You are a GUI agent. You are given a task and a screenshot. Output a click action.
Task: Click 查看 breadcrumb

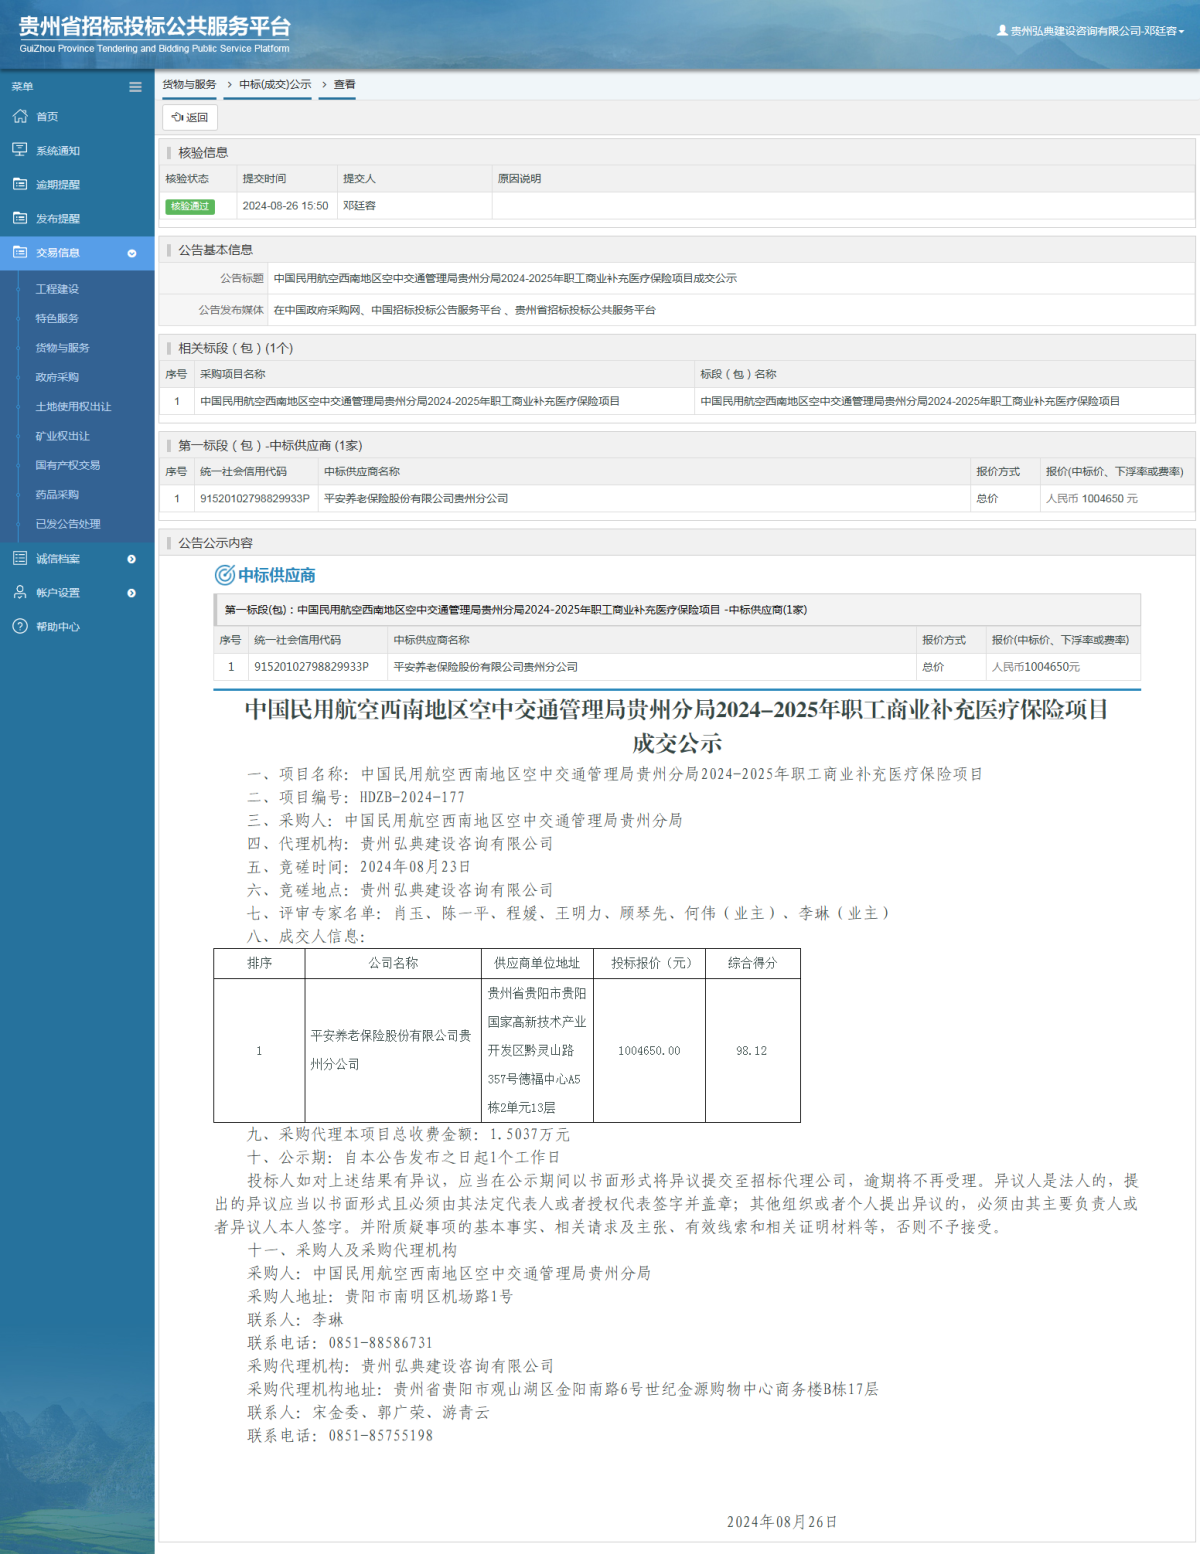click(x=344, y=85)
